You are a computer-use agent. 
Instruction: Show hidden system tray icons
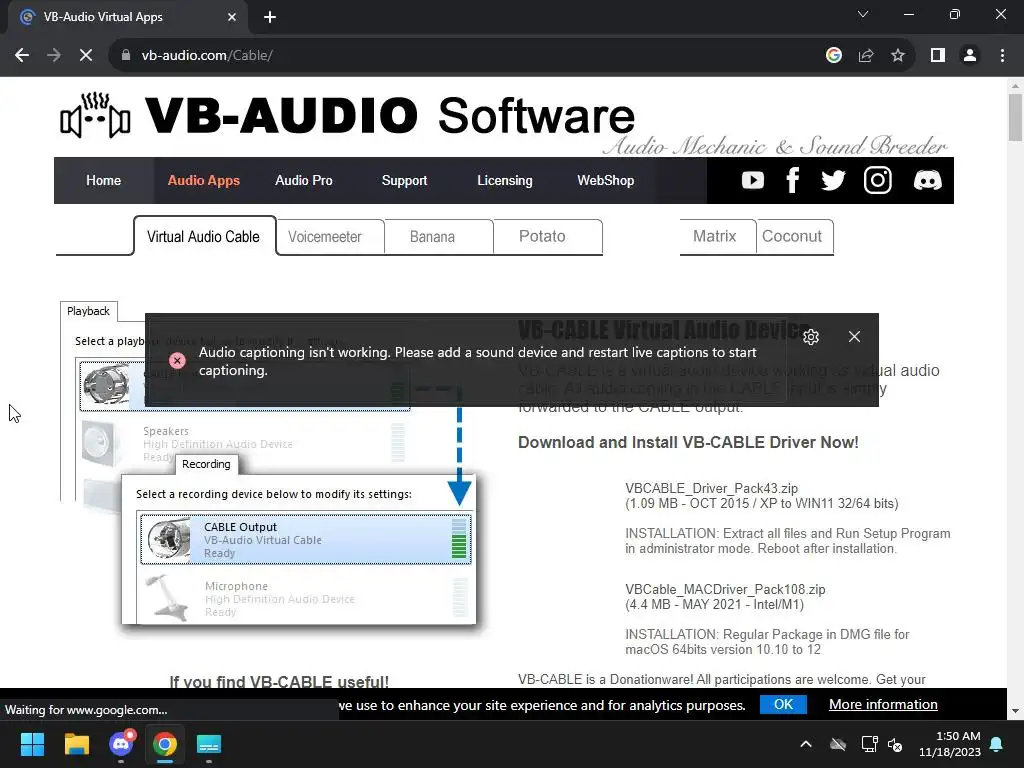coord(806,744)
